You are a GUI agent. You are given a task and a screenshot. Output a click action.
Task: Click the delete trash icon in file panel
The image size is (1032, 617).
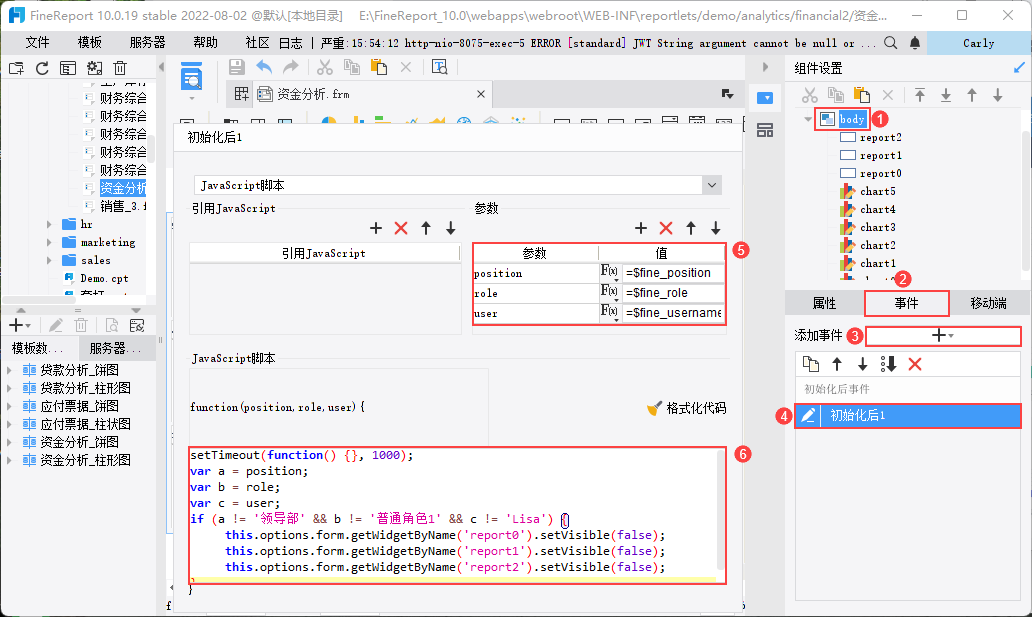(120, 68)
